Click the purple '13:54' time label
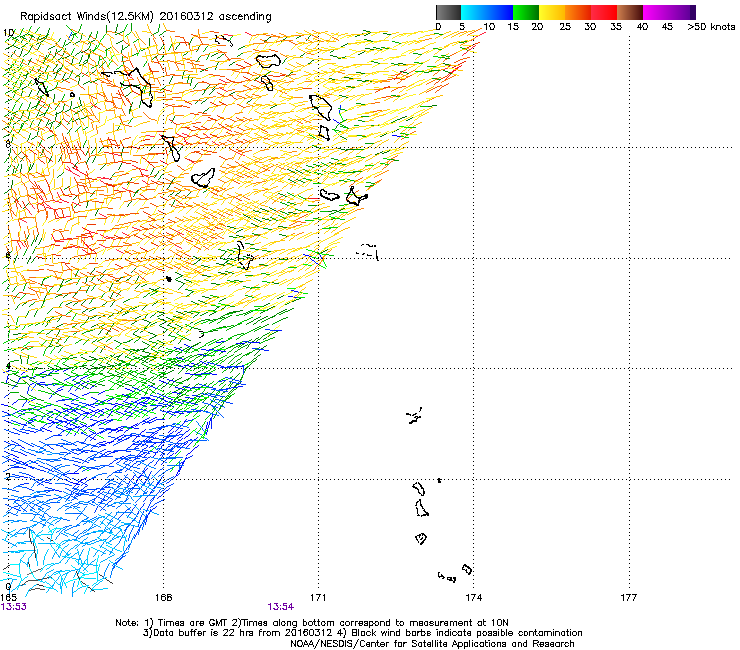 coord(281,607)
